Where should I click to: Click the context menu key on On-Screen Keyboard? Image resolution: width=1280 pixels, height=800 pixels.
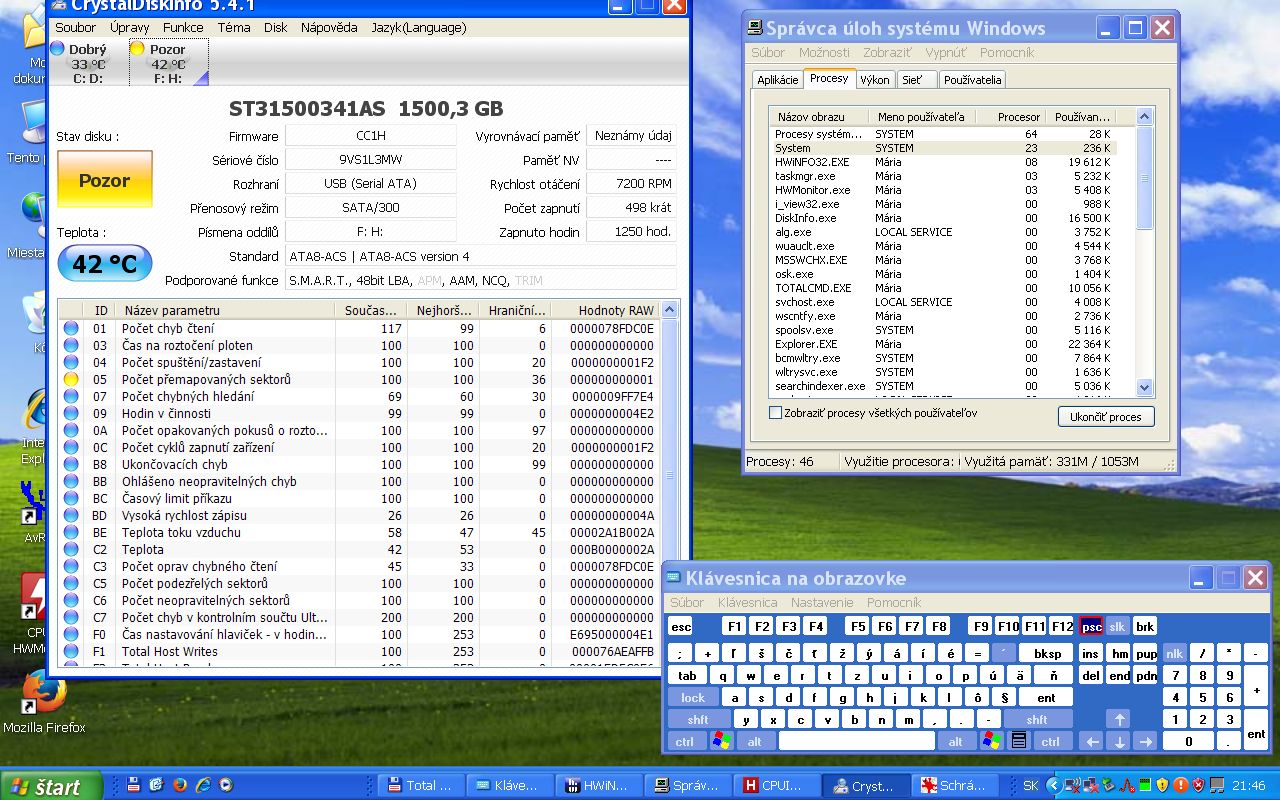[x=1019, y=741]
